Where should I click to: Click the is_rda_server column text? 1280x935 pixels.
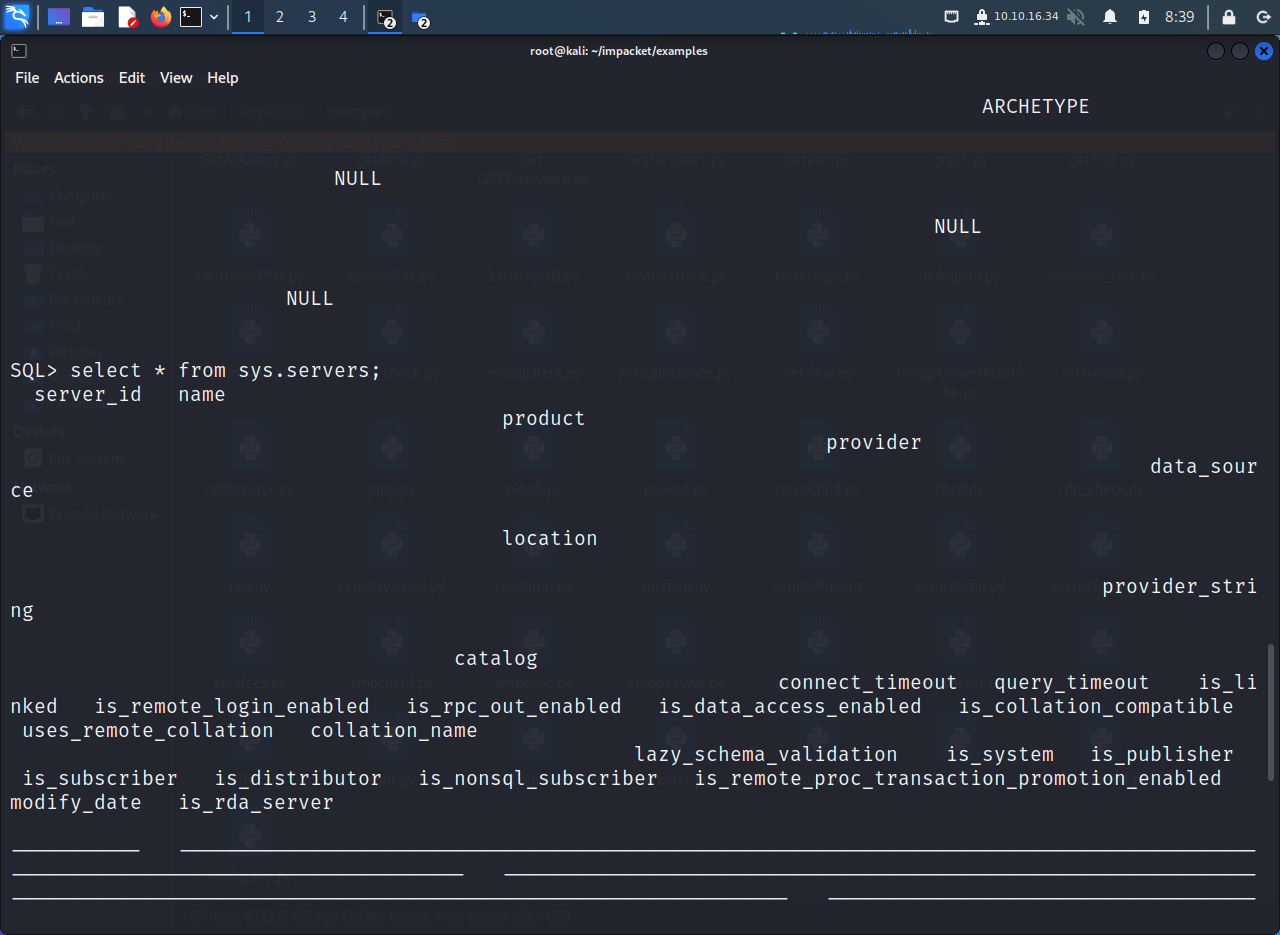pos(256,803)
